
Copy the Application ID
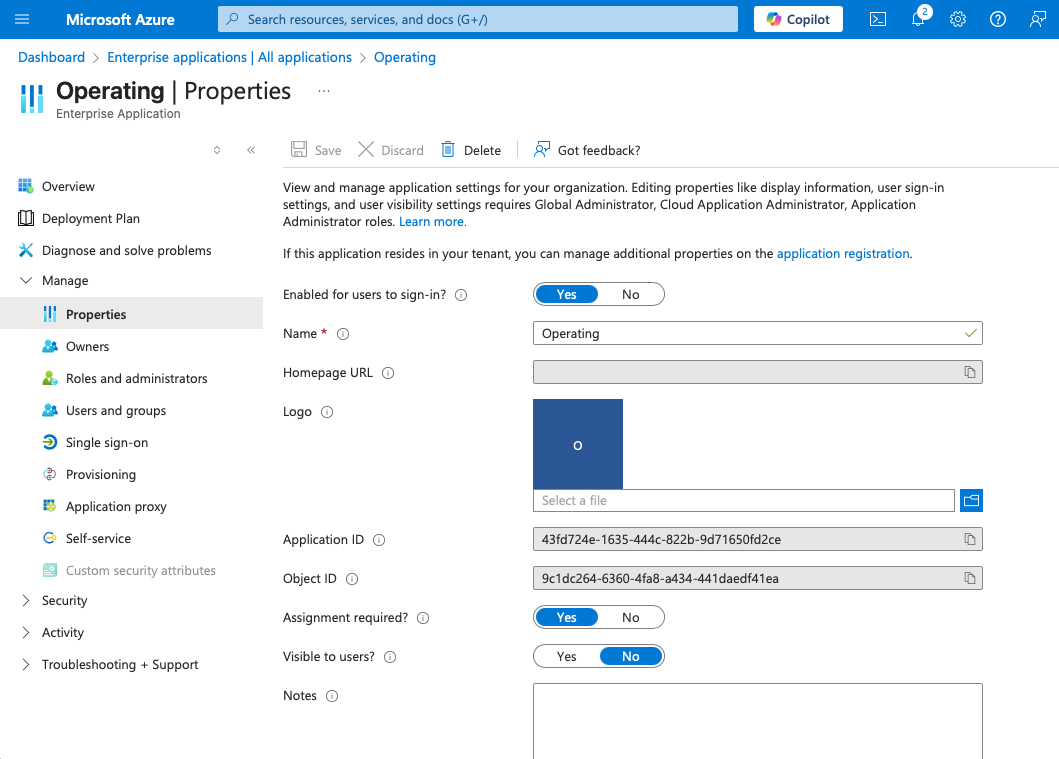point(970,539)
